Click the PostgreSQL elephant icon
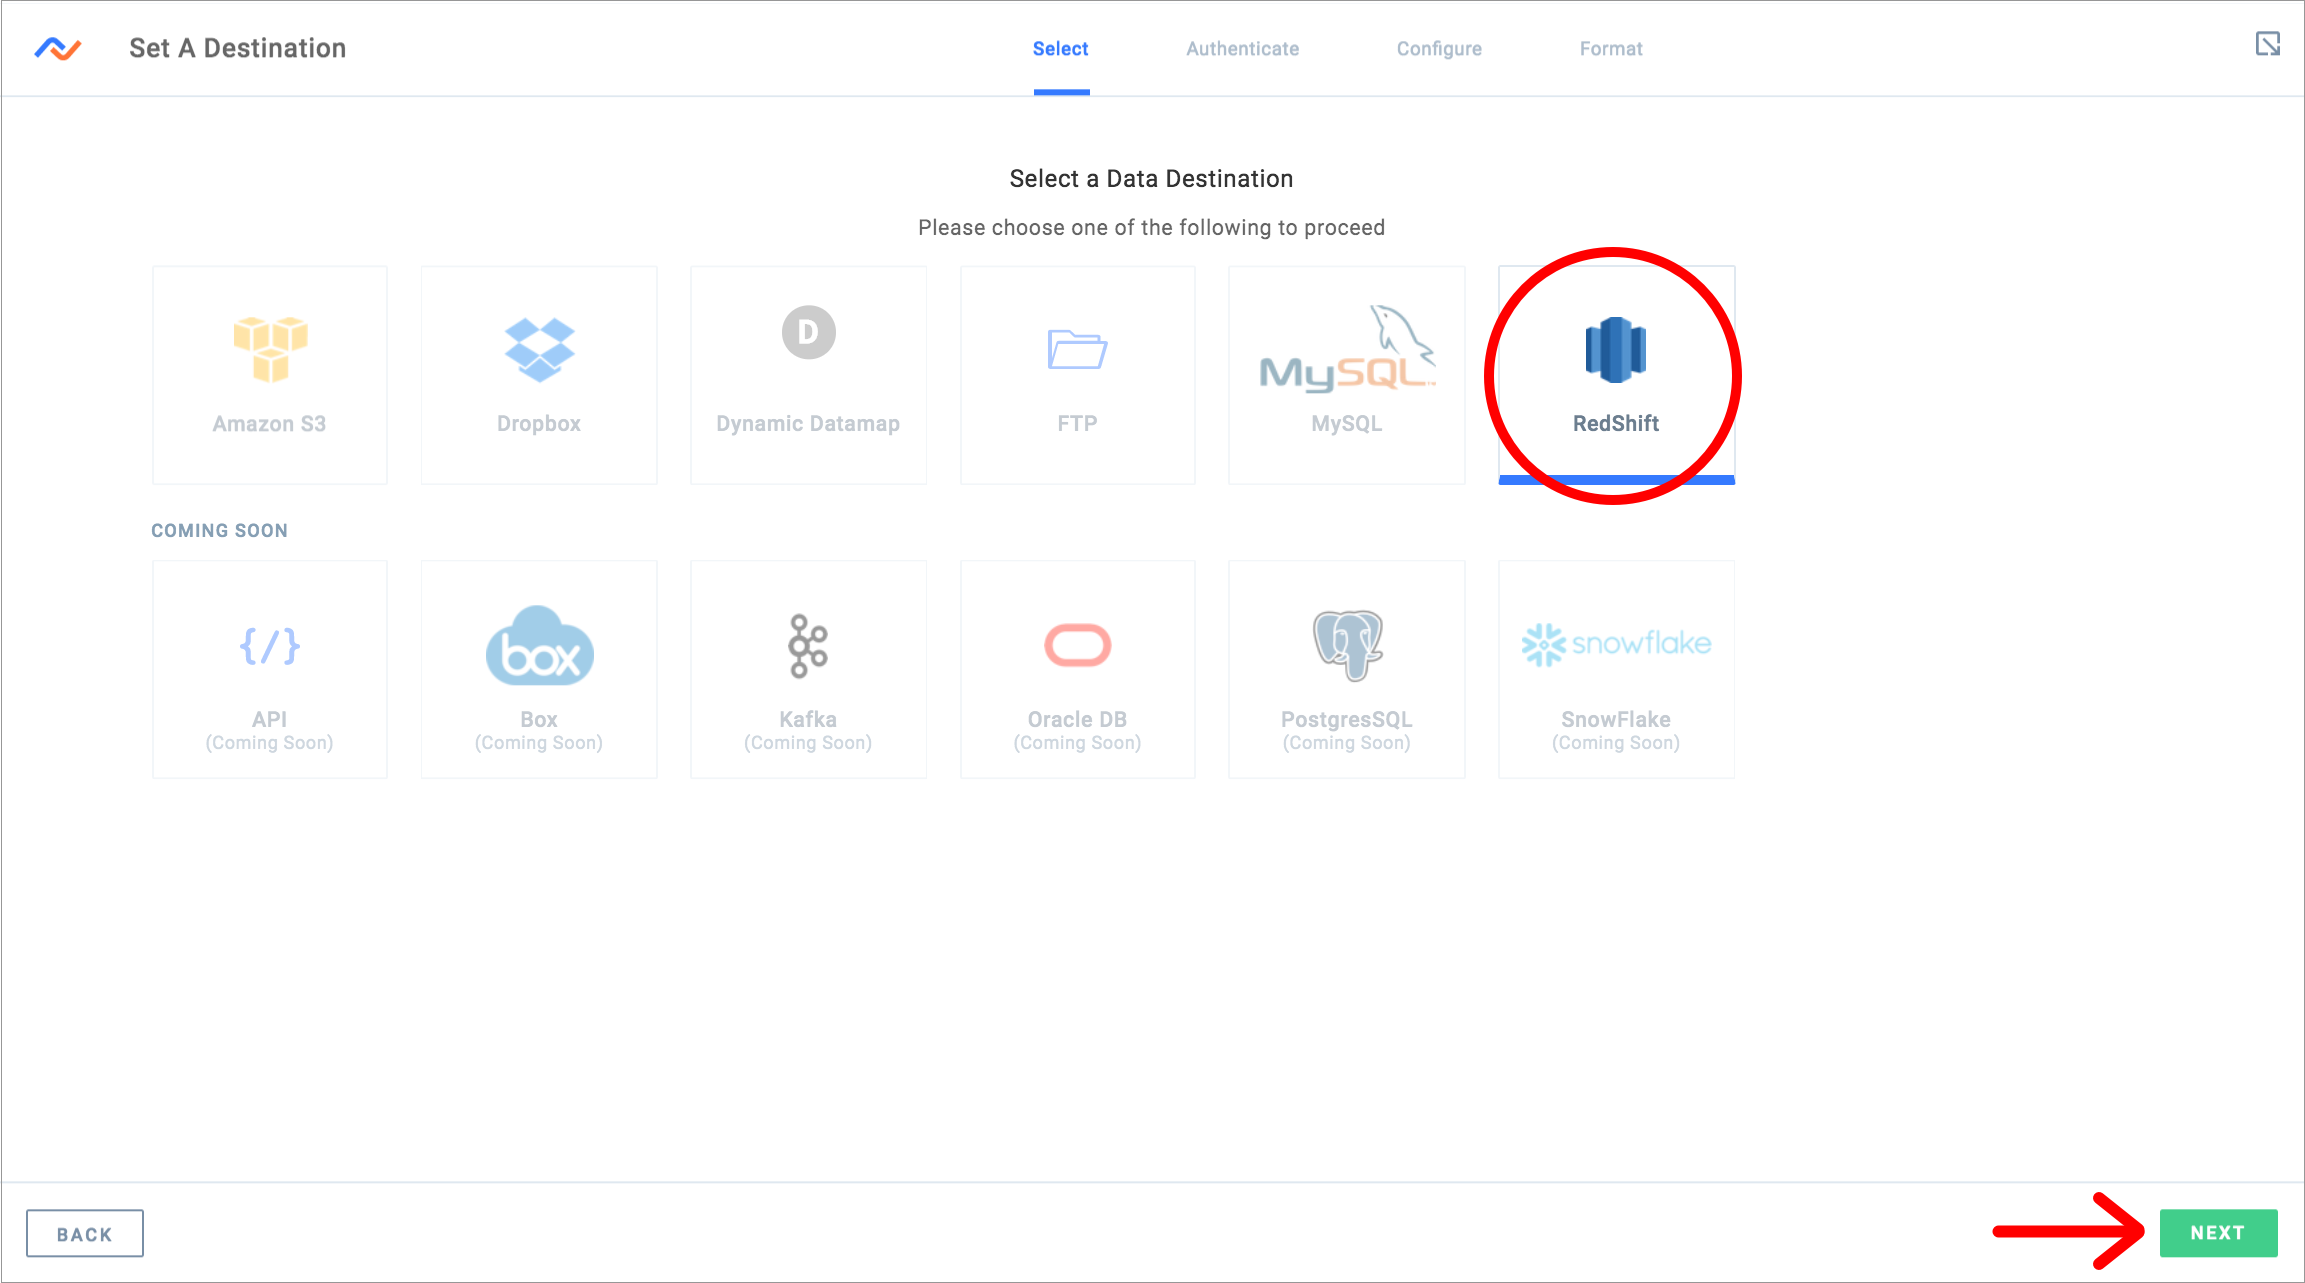The image size is (2305, 1283). pyautogui.click(x=1347, y=645)
